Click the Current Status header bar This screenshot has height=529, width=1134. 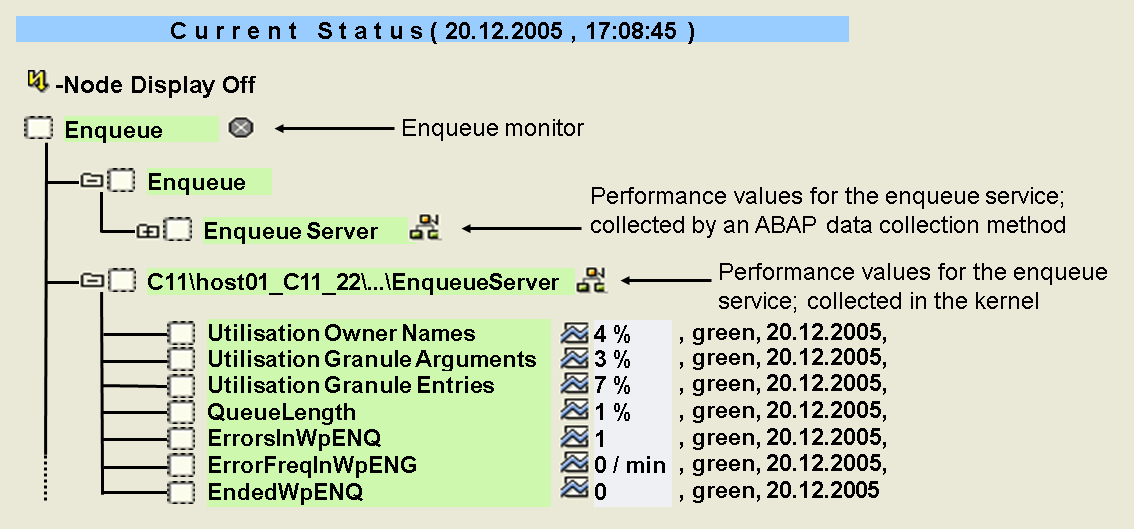pos(432,30)
